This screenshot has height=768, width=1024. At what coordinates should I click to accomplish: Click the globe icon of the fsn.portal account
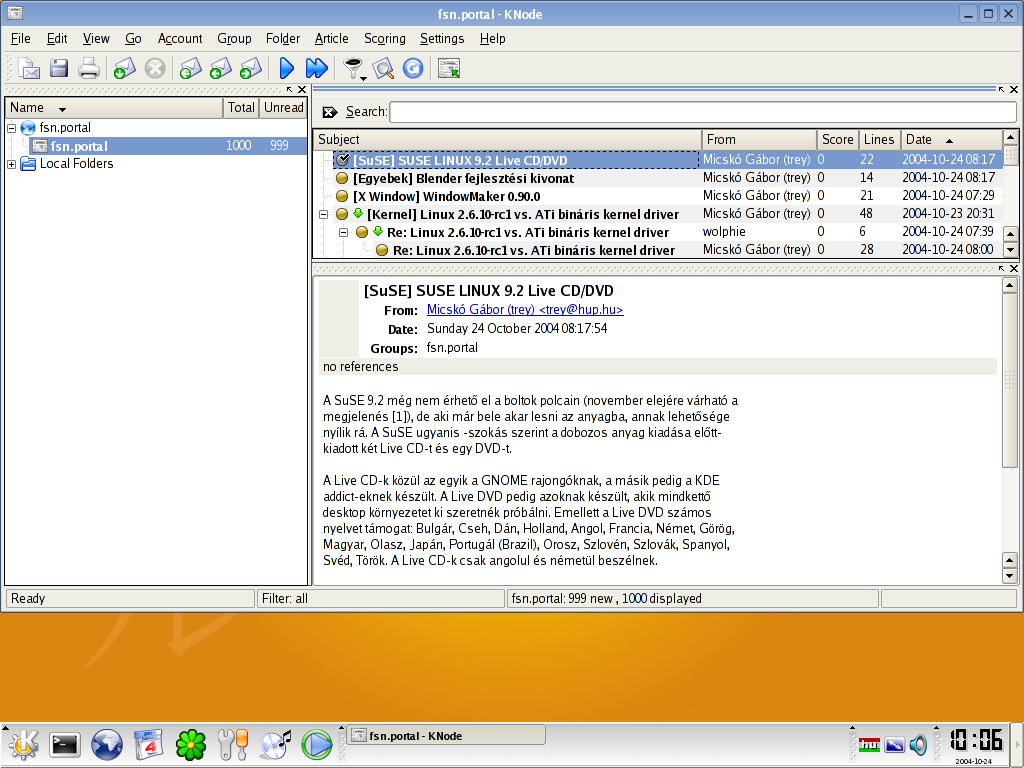tap(27, 127)
